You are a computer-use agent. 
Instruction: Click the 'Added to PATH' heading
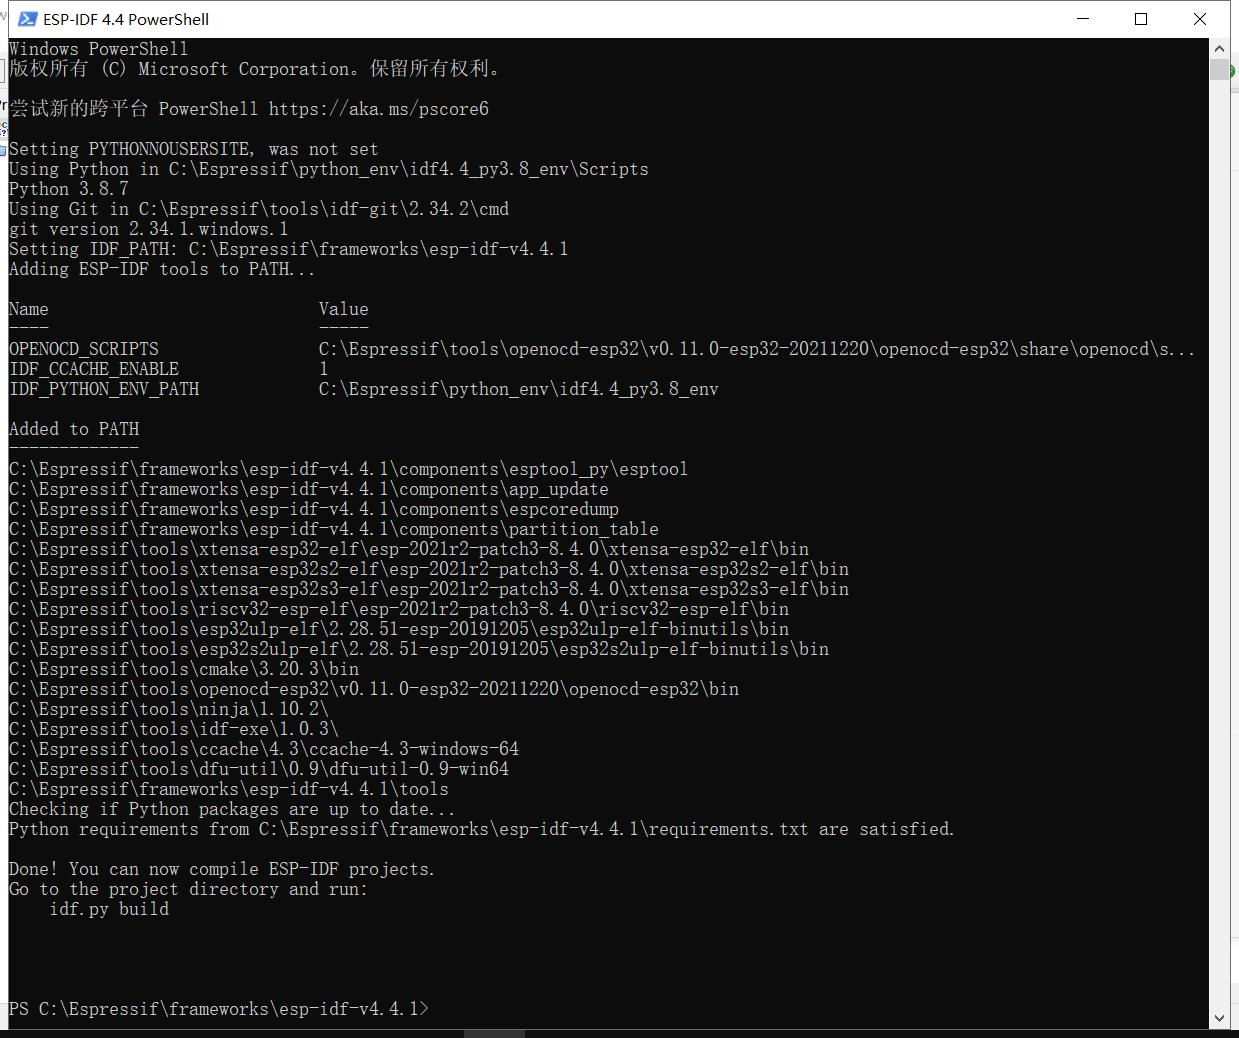click(74, 429)
